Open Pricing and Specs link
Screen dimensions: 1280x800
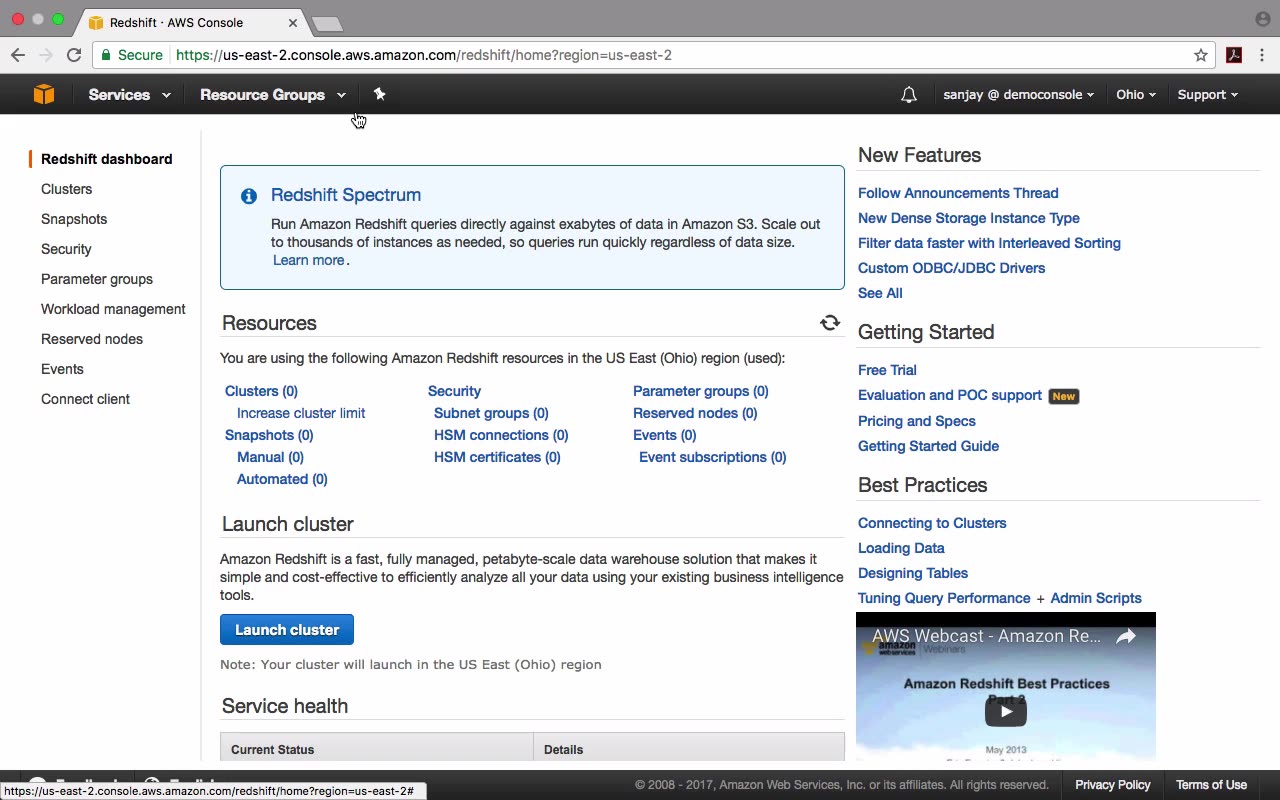coord(917,421)
